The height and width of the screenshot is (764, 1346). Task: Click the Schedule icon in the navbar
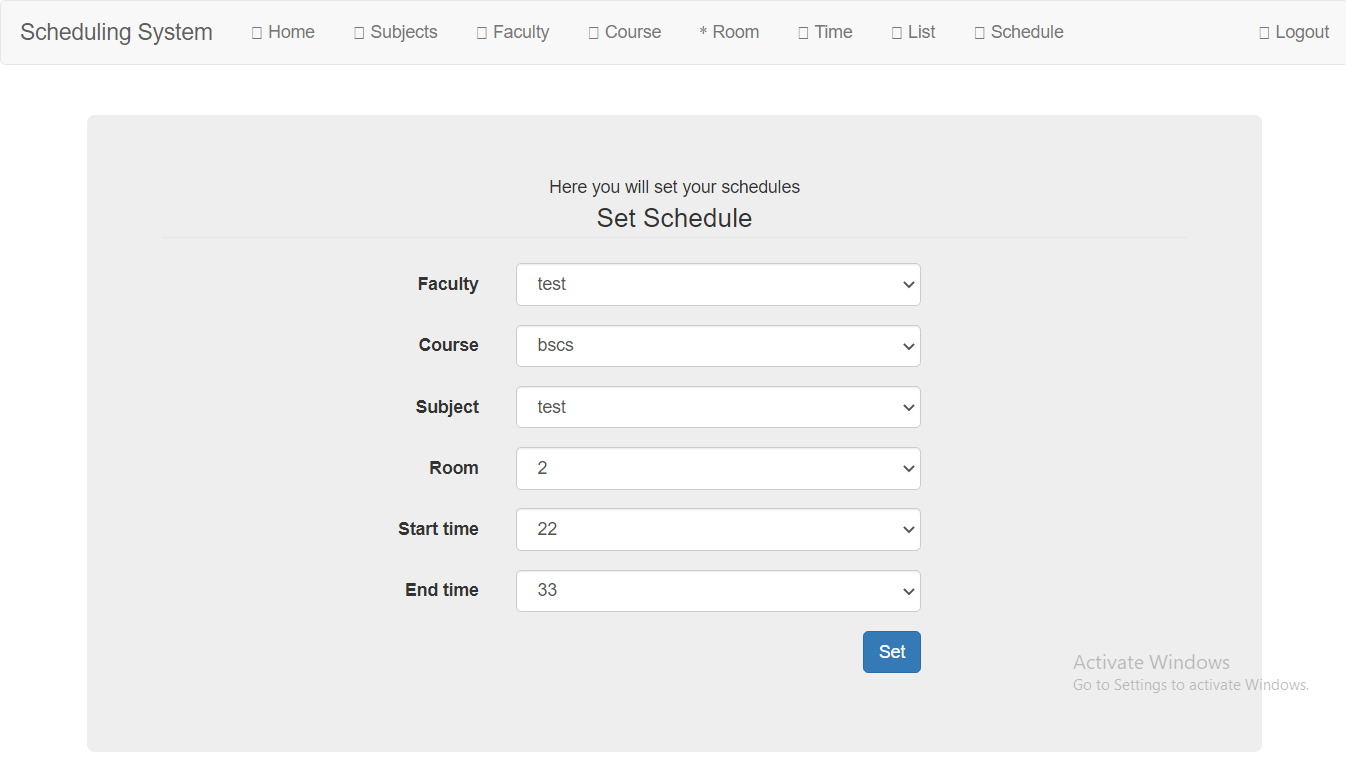[979, 31]
